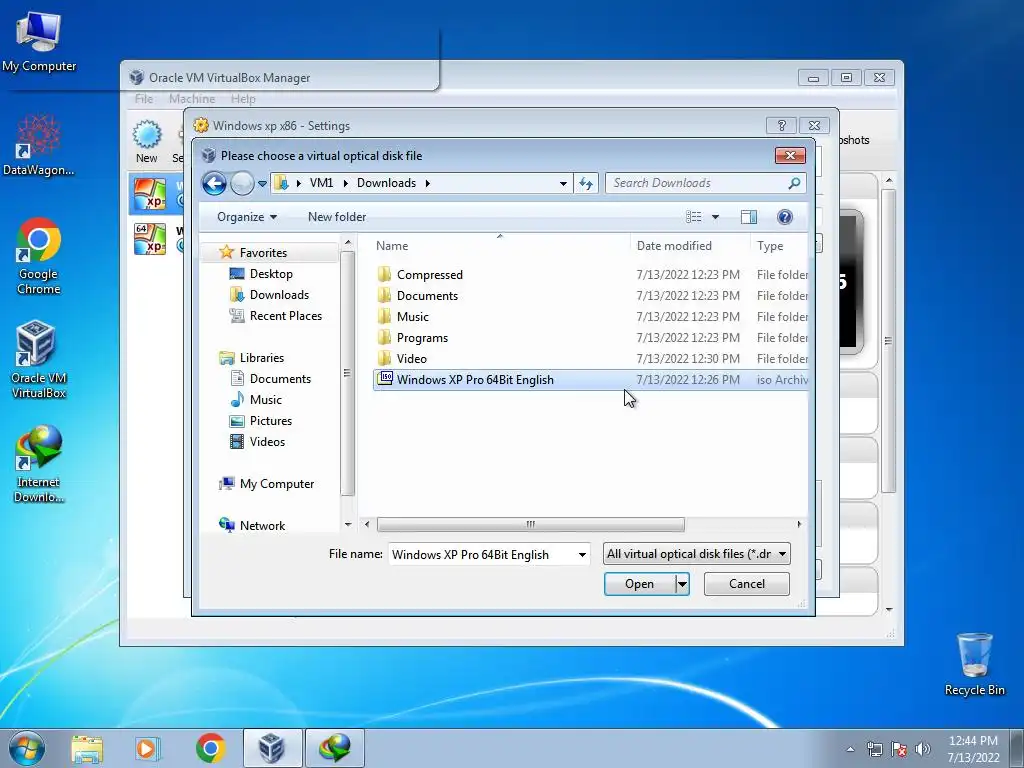1024x768 pixels.
Task: Select Downloads under Favorites
Action: [x=279, y=295]
